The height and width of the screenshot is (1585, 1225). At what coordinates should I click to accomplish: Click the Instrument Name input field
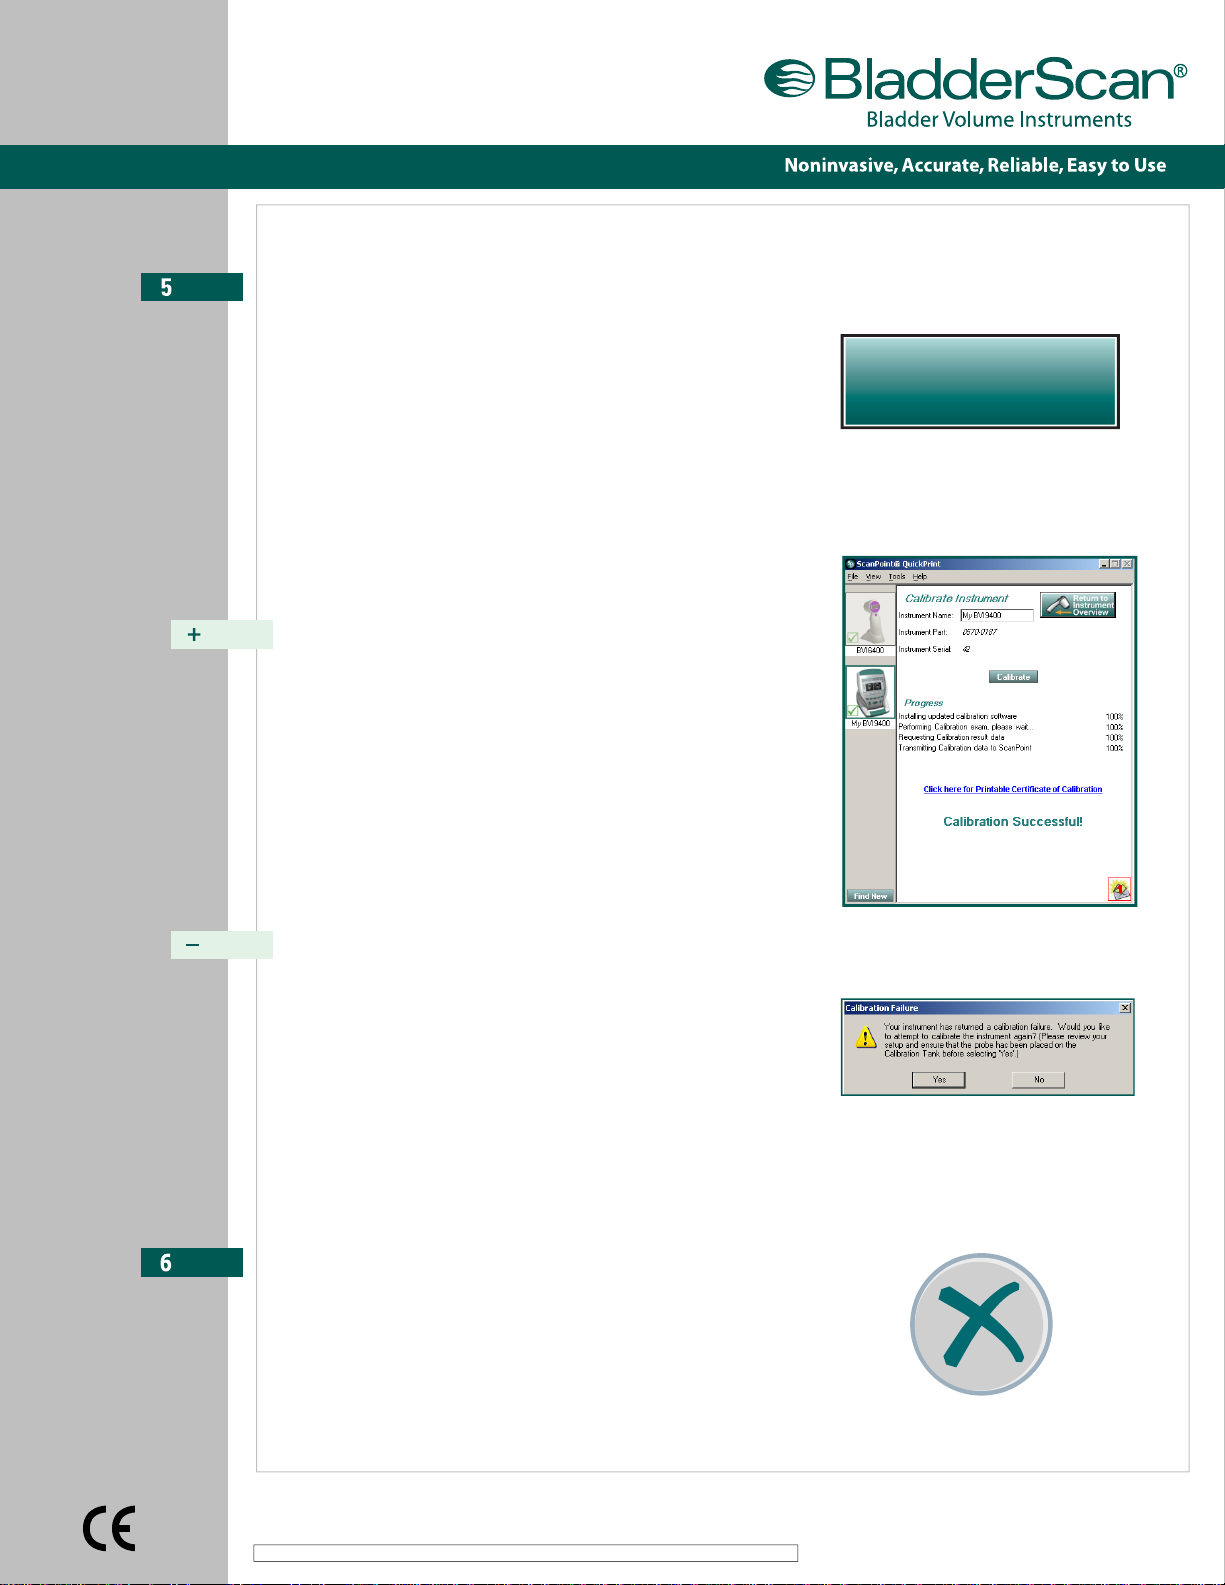coord(997,615)
